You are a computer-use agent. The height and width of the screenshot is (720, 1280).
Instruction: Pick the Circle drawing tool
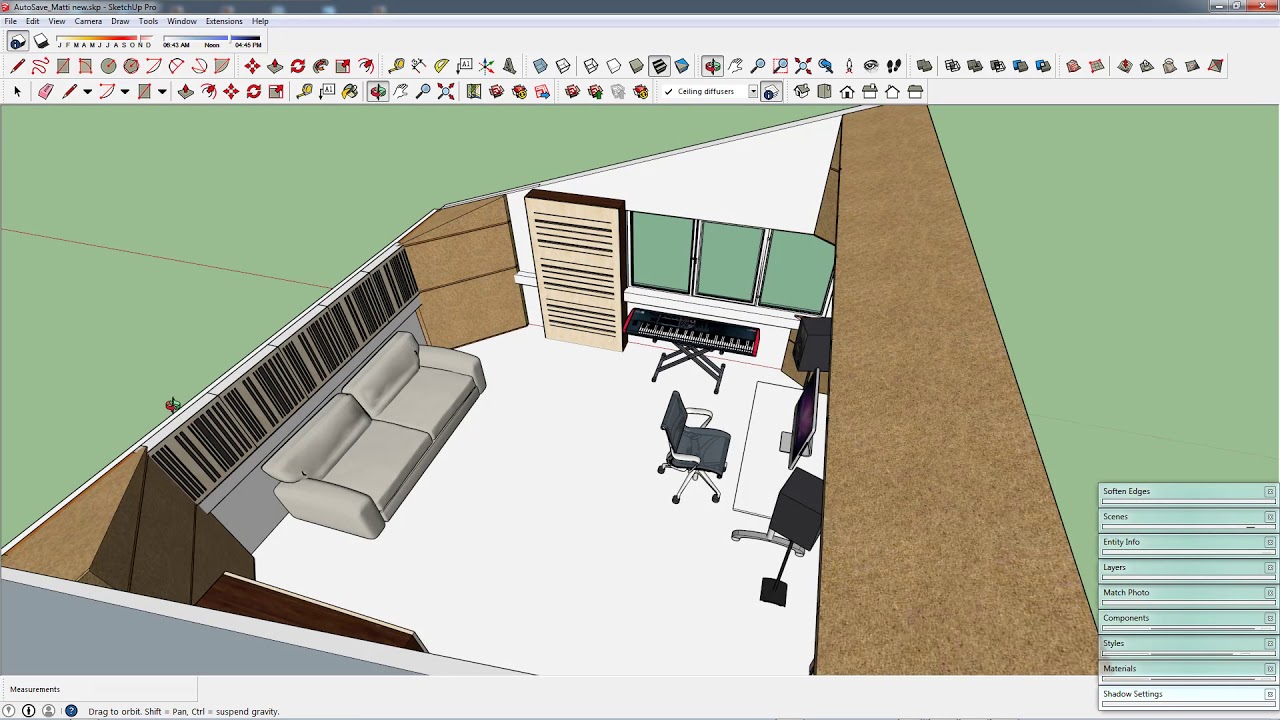[108, 66]
